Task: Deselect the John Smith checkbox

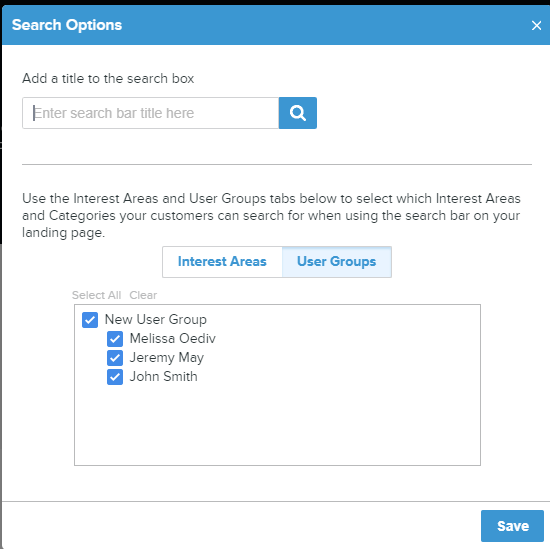Action: point(115,377)
